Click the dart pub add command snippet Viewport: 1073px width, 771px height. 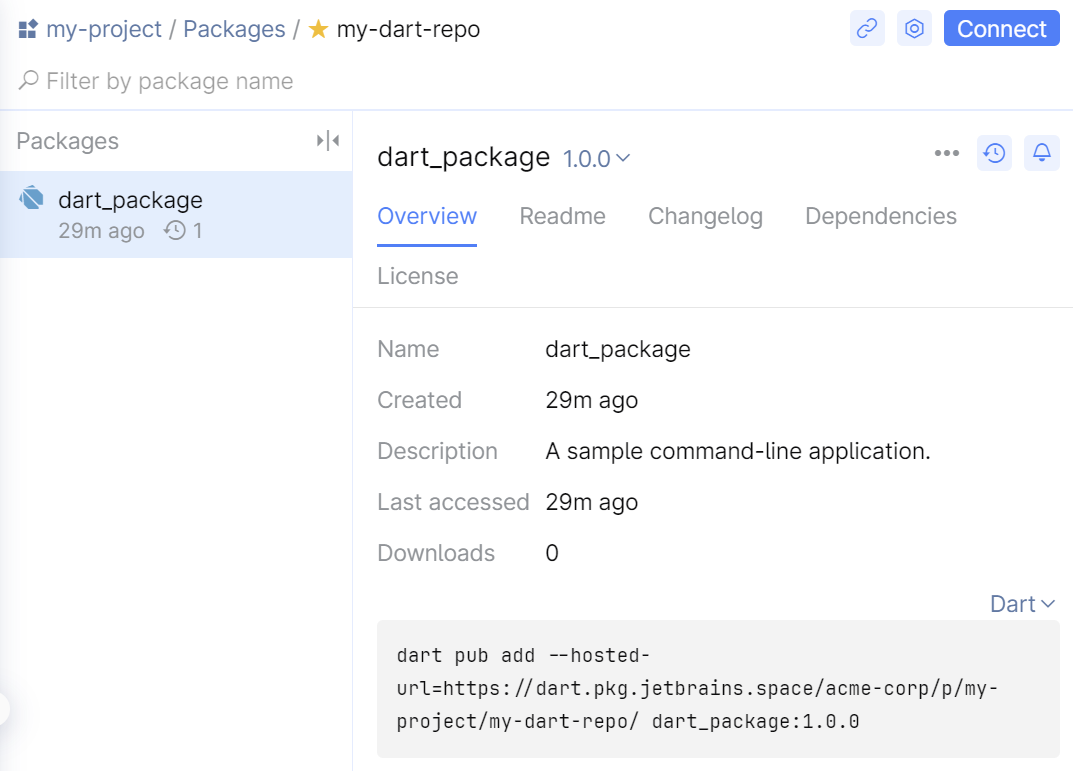coord(718,689)
